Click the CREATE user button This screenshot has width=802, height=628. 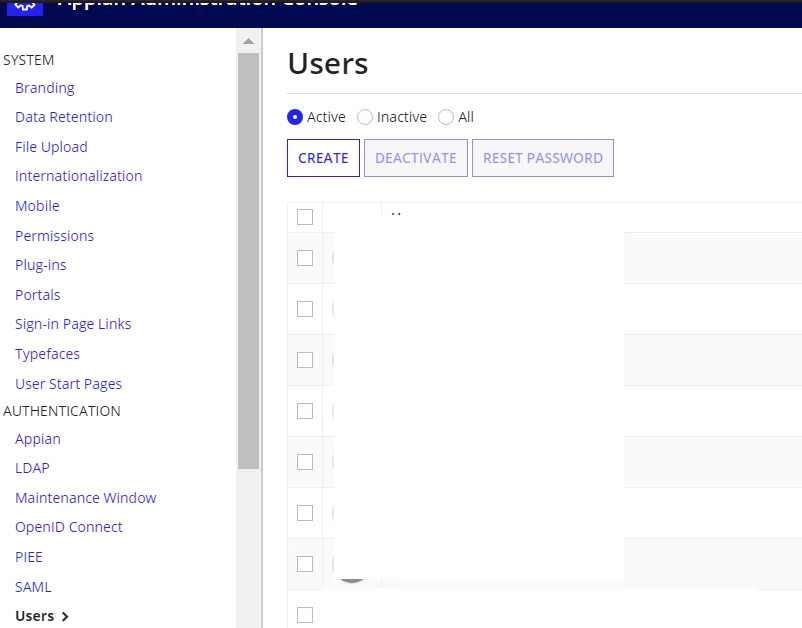(323, 158)
